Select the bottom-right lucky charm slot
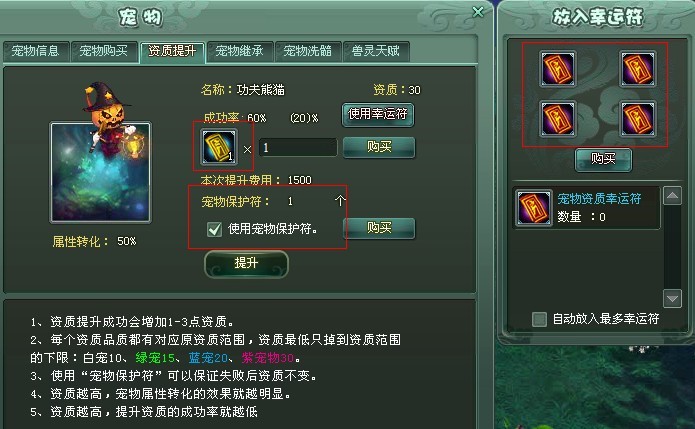 pos(637,118)
